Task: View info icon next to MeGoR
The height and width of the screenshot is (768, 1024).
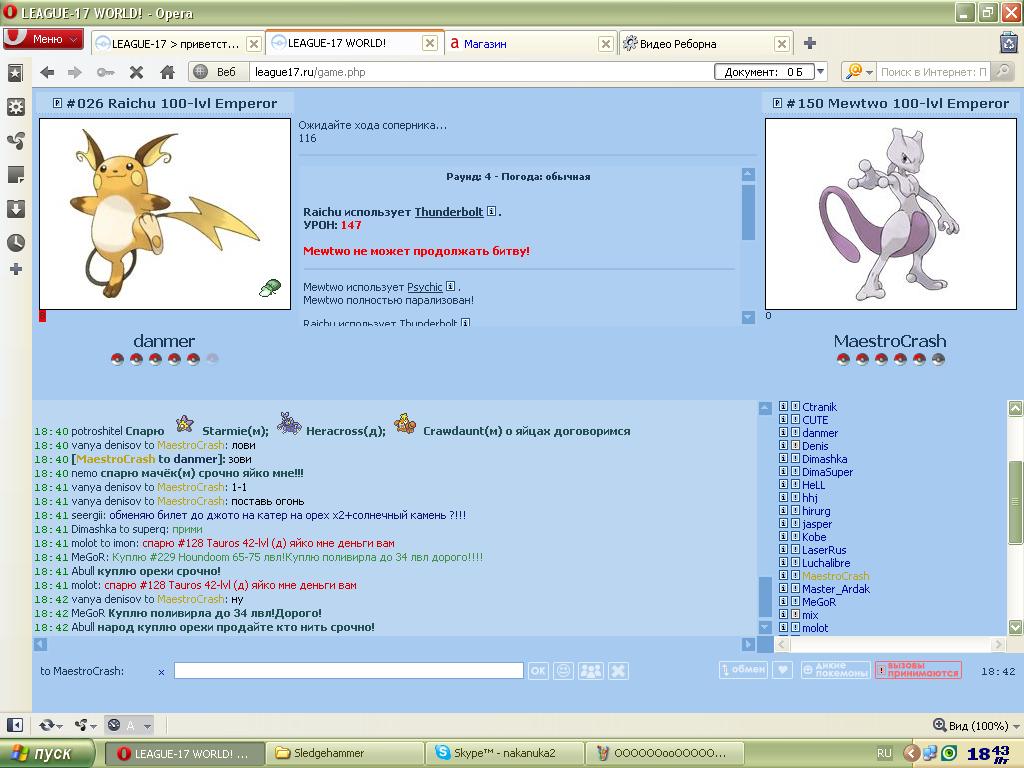Action: coord(784,601)
